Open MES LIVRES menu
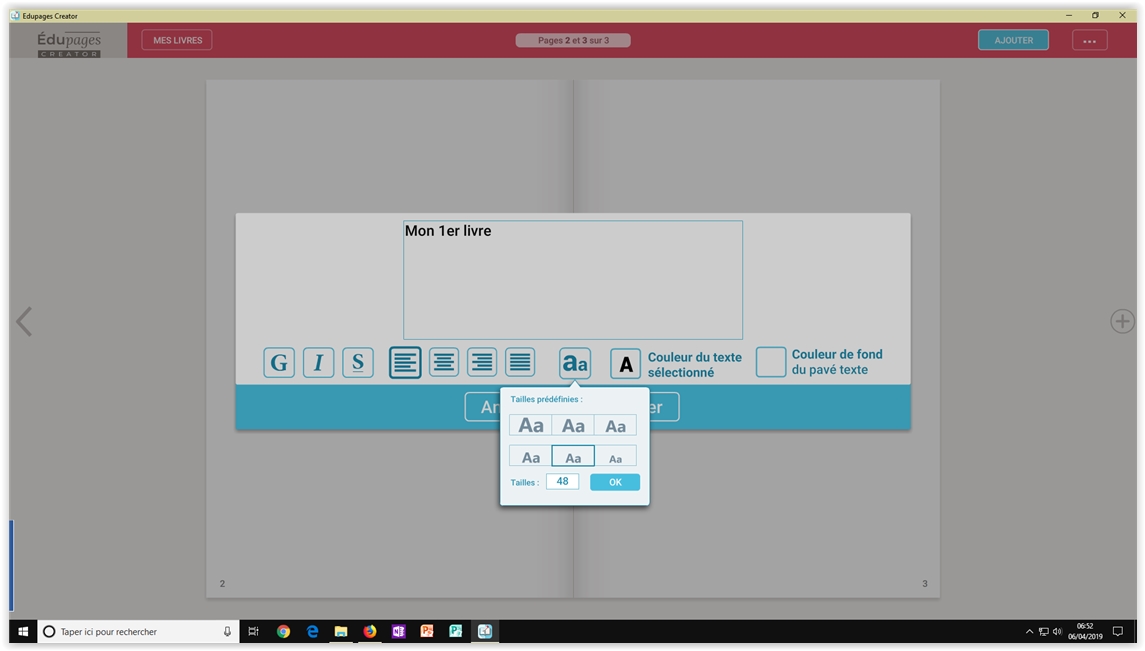Viewport: 1145px width, 651px height. click(177, 40)
